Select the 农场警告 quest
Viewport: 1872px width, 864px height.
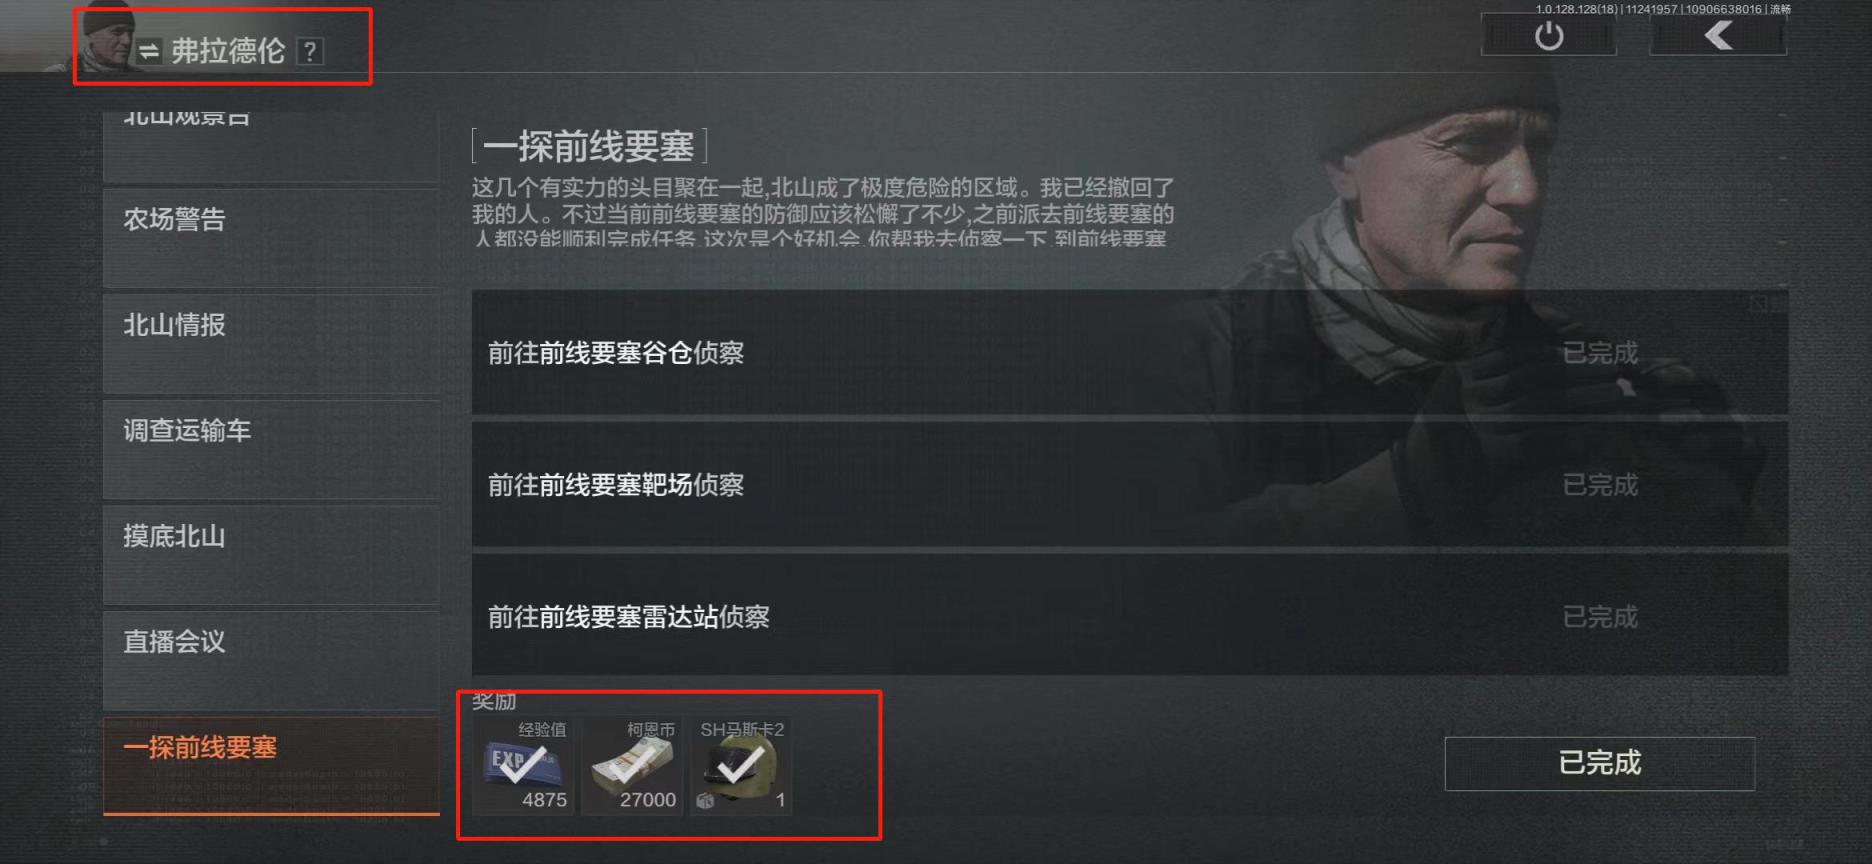point(271,237)
